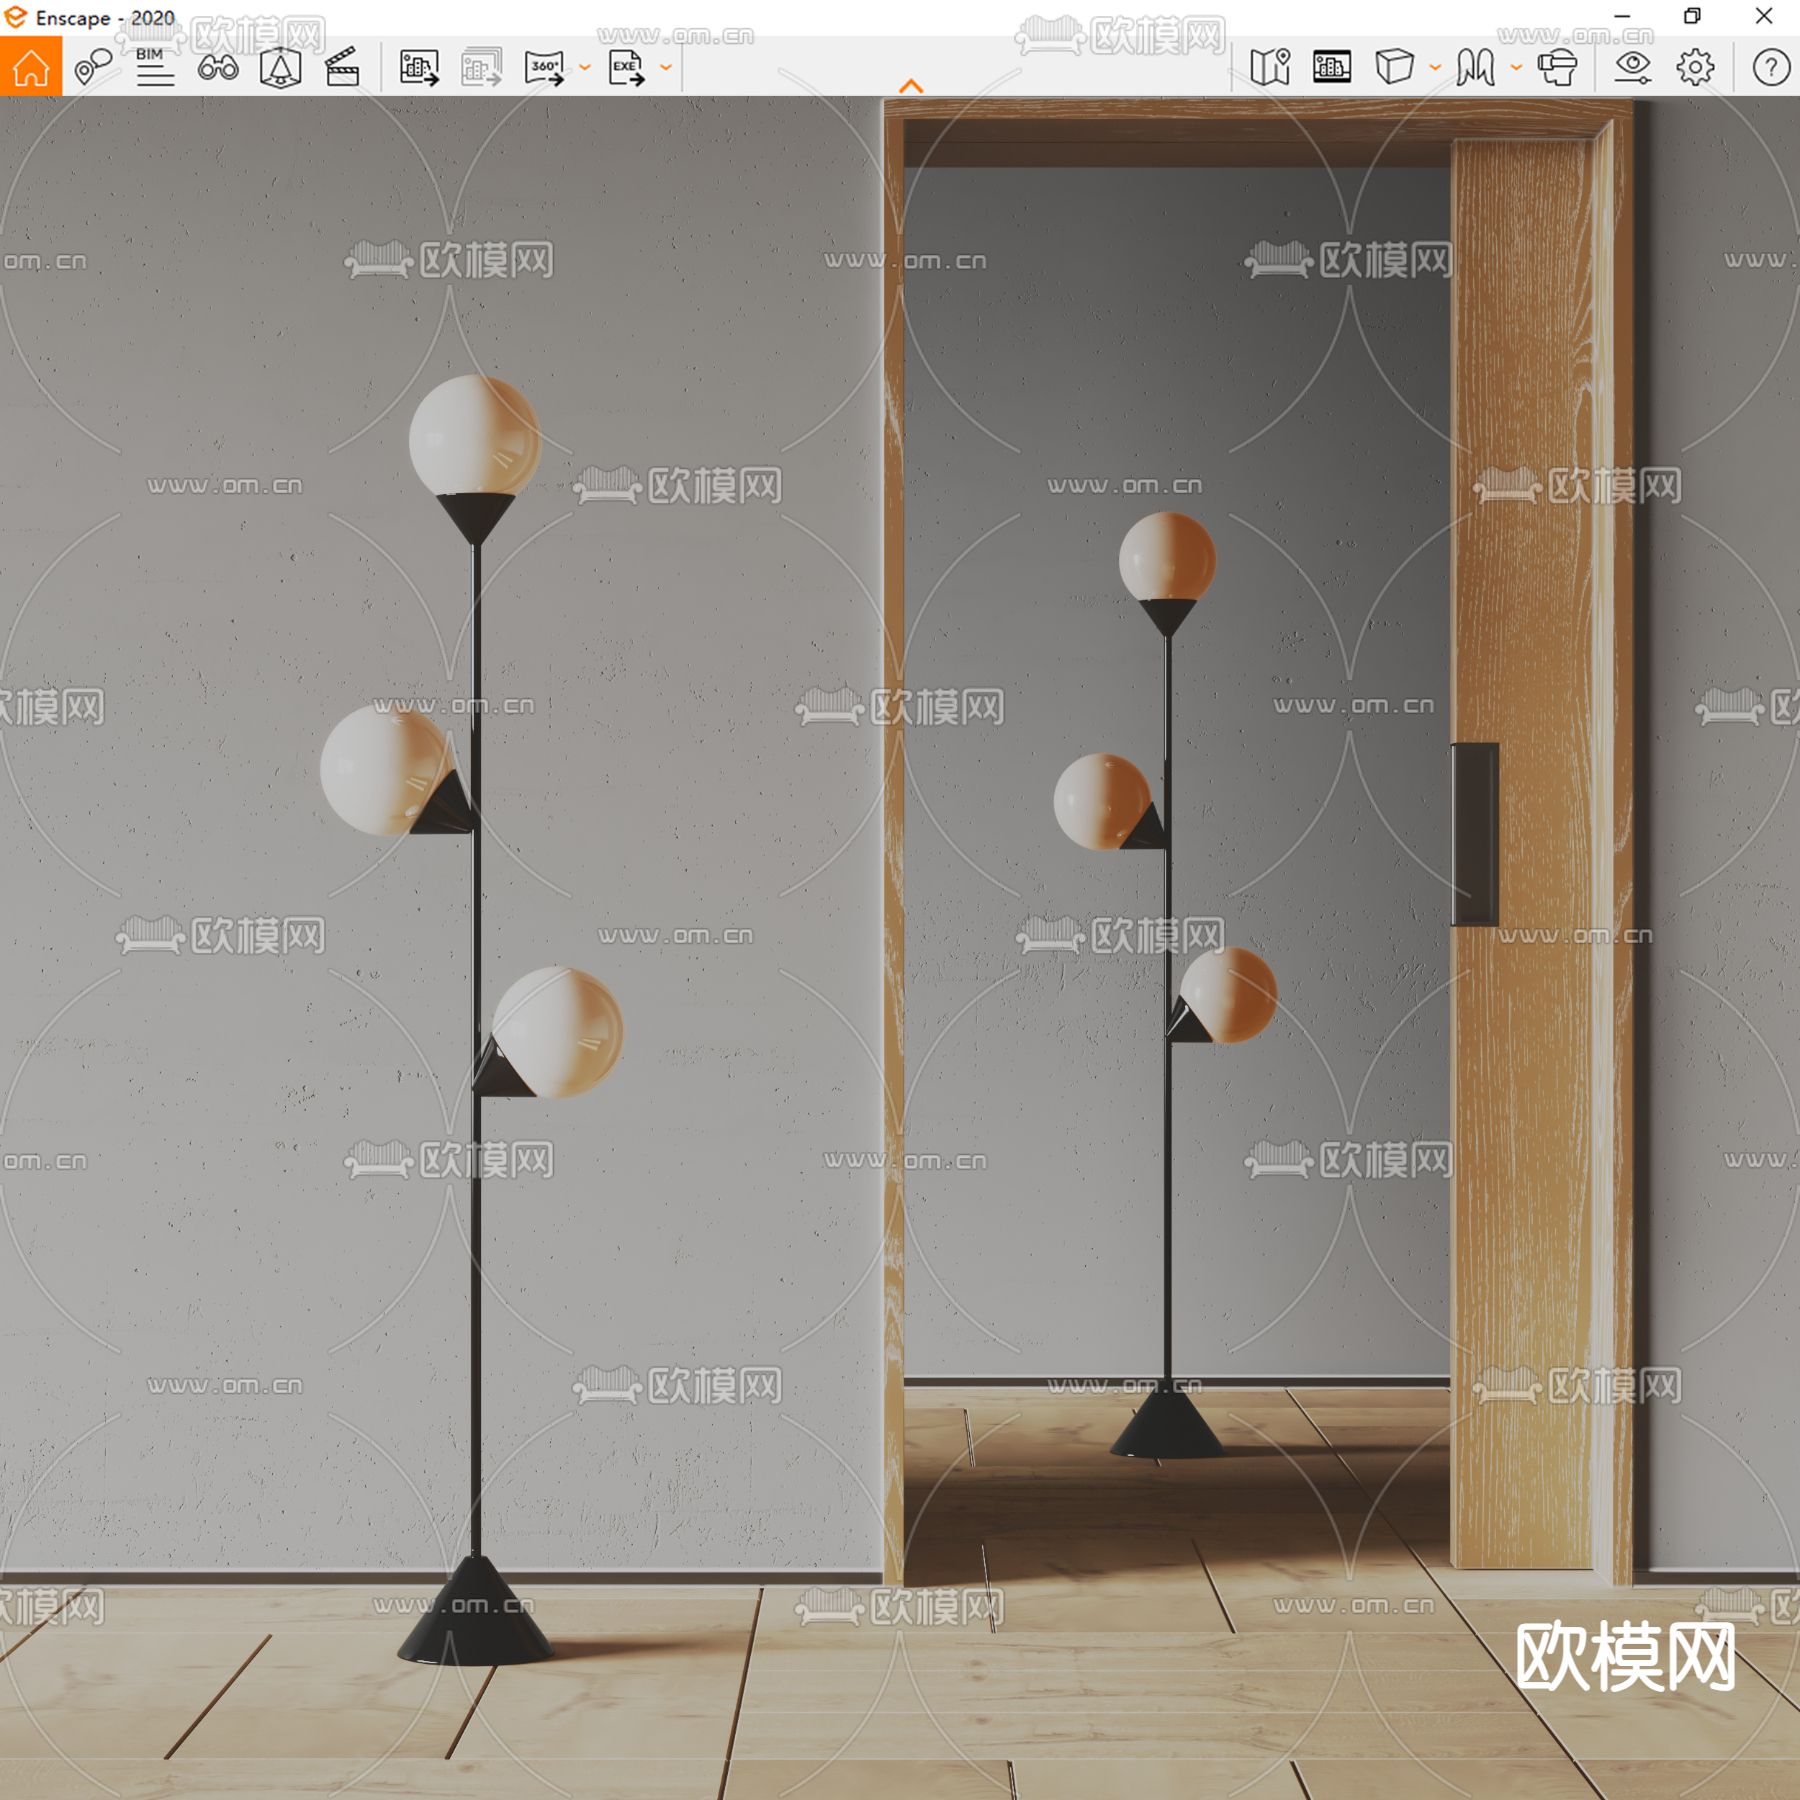Viewport: 1800px width, 1800px height.
Task: Expand the EXE export dropdown
Action: point(666,68)
